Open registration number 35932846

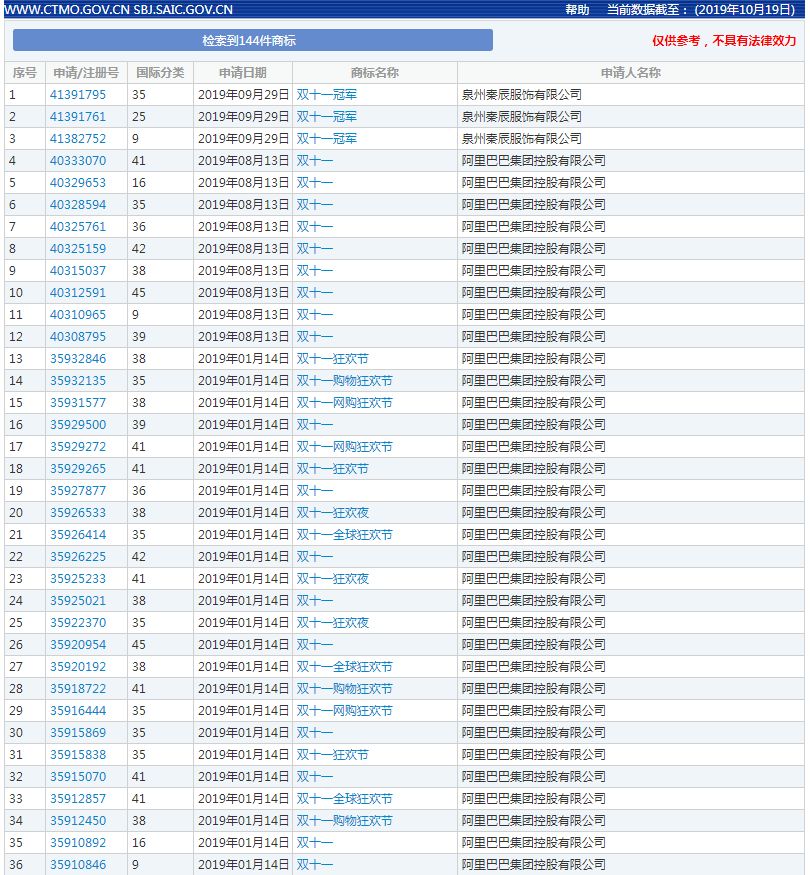[78, 359]
